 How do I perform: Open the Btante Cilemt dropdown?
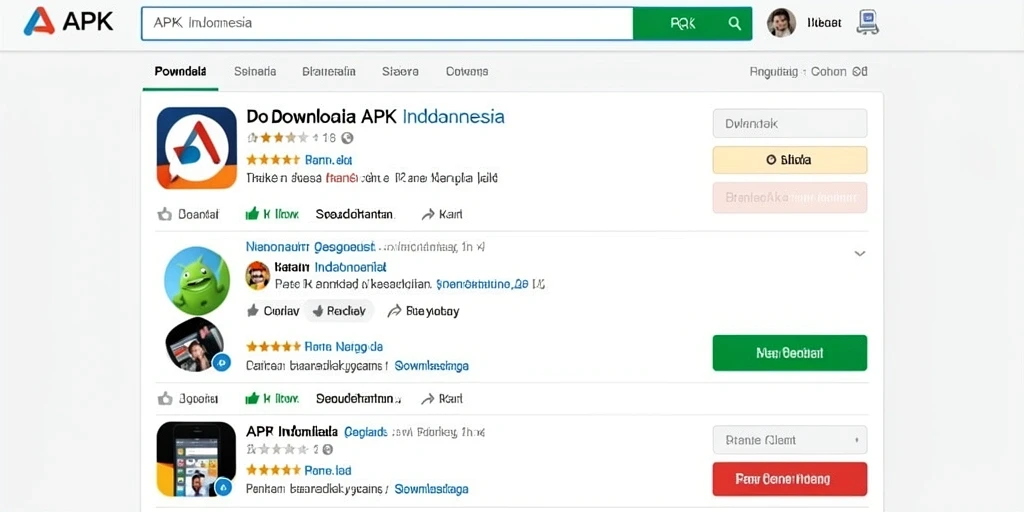[x=790, y=440]
